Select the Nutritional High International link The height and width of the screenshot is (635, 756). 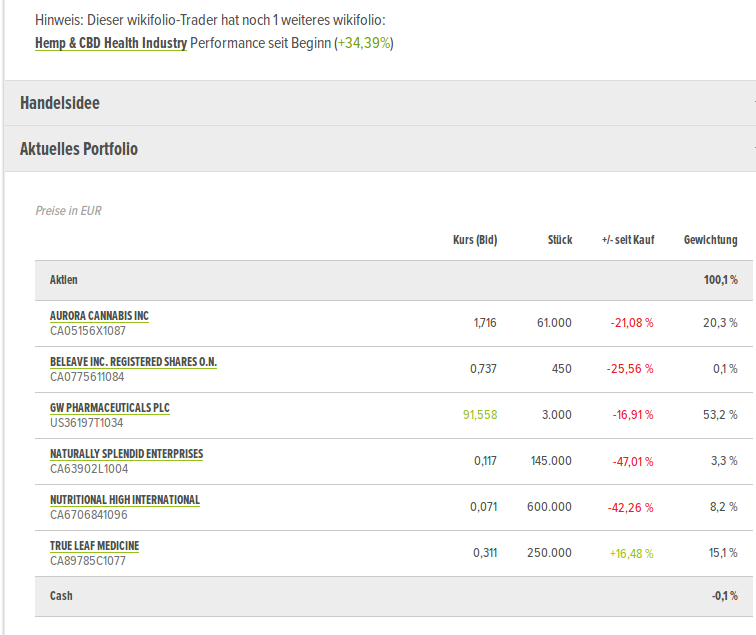click(125, 499)
